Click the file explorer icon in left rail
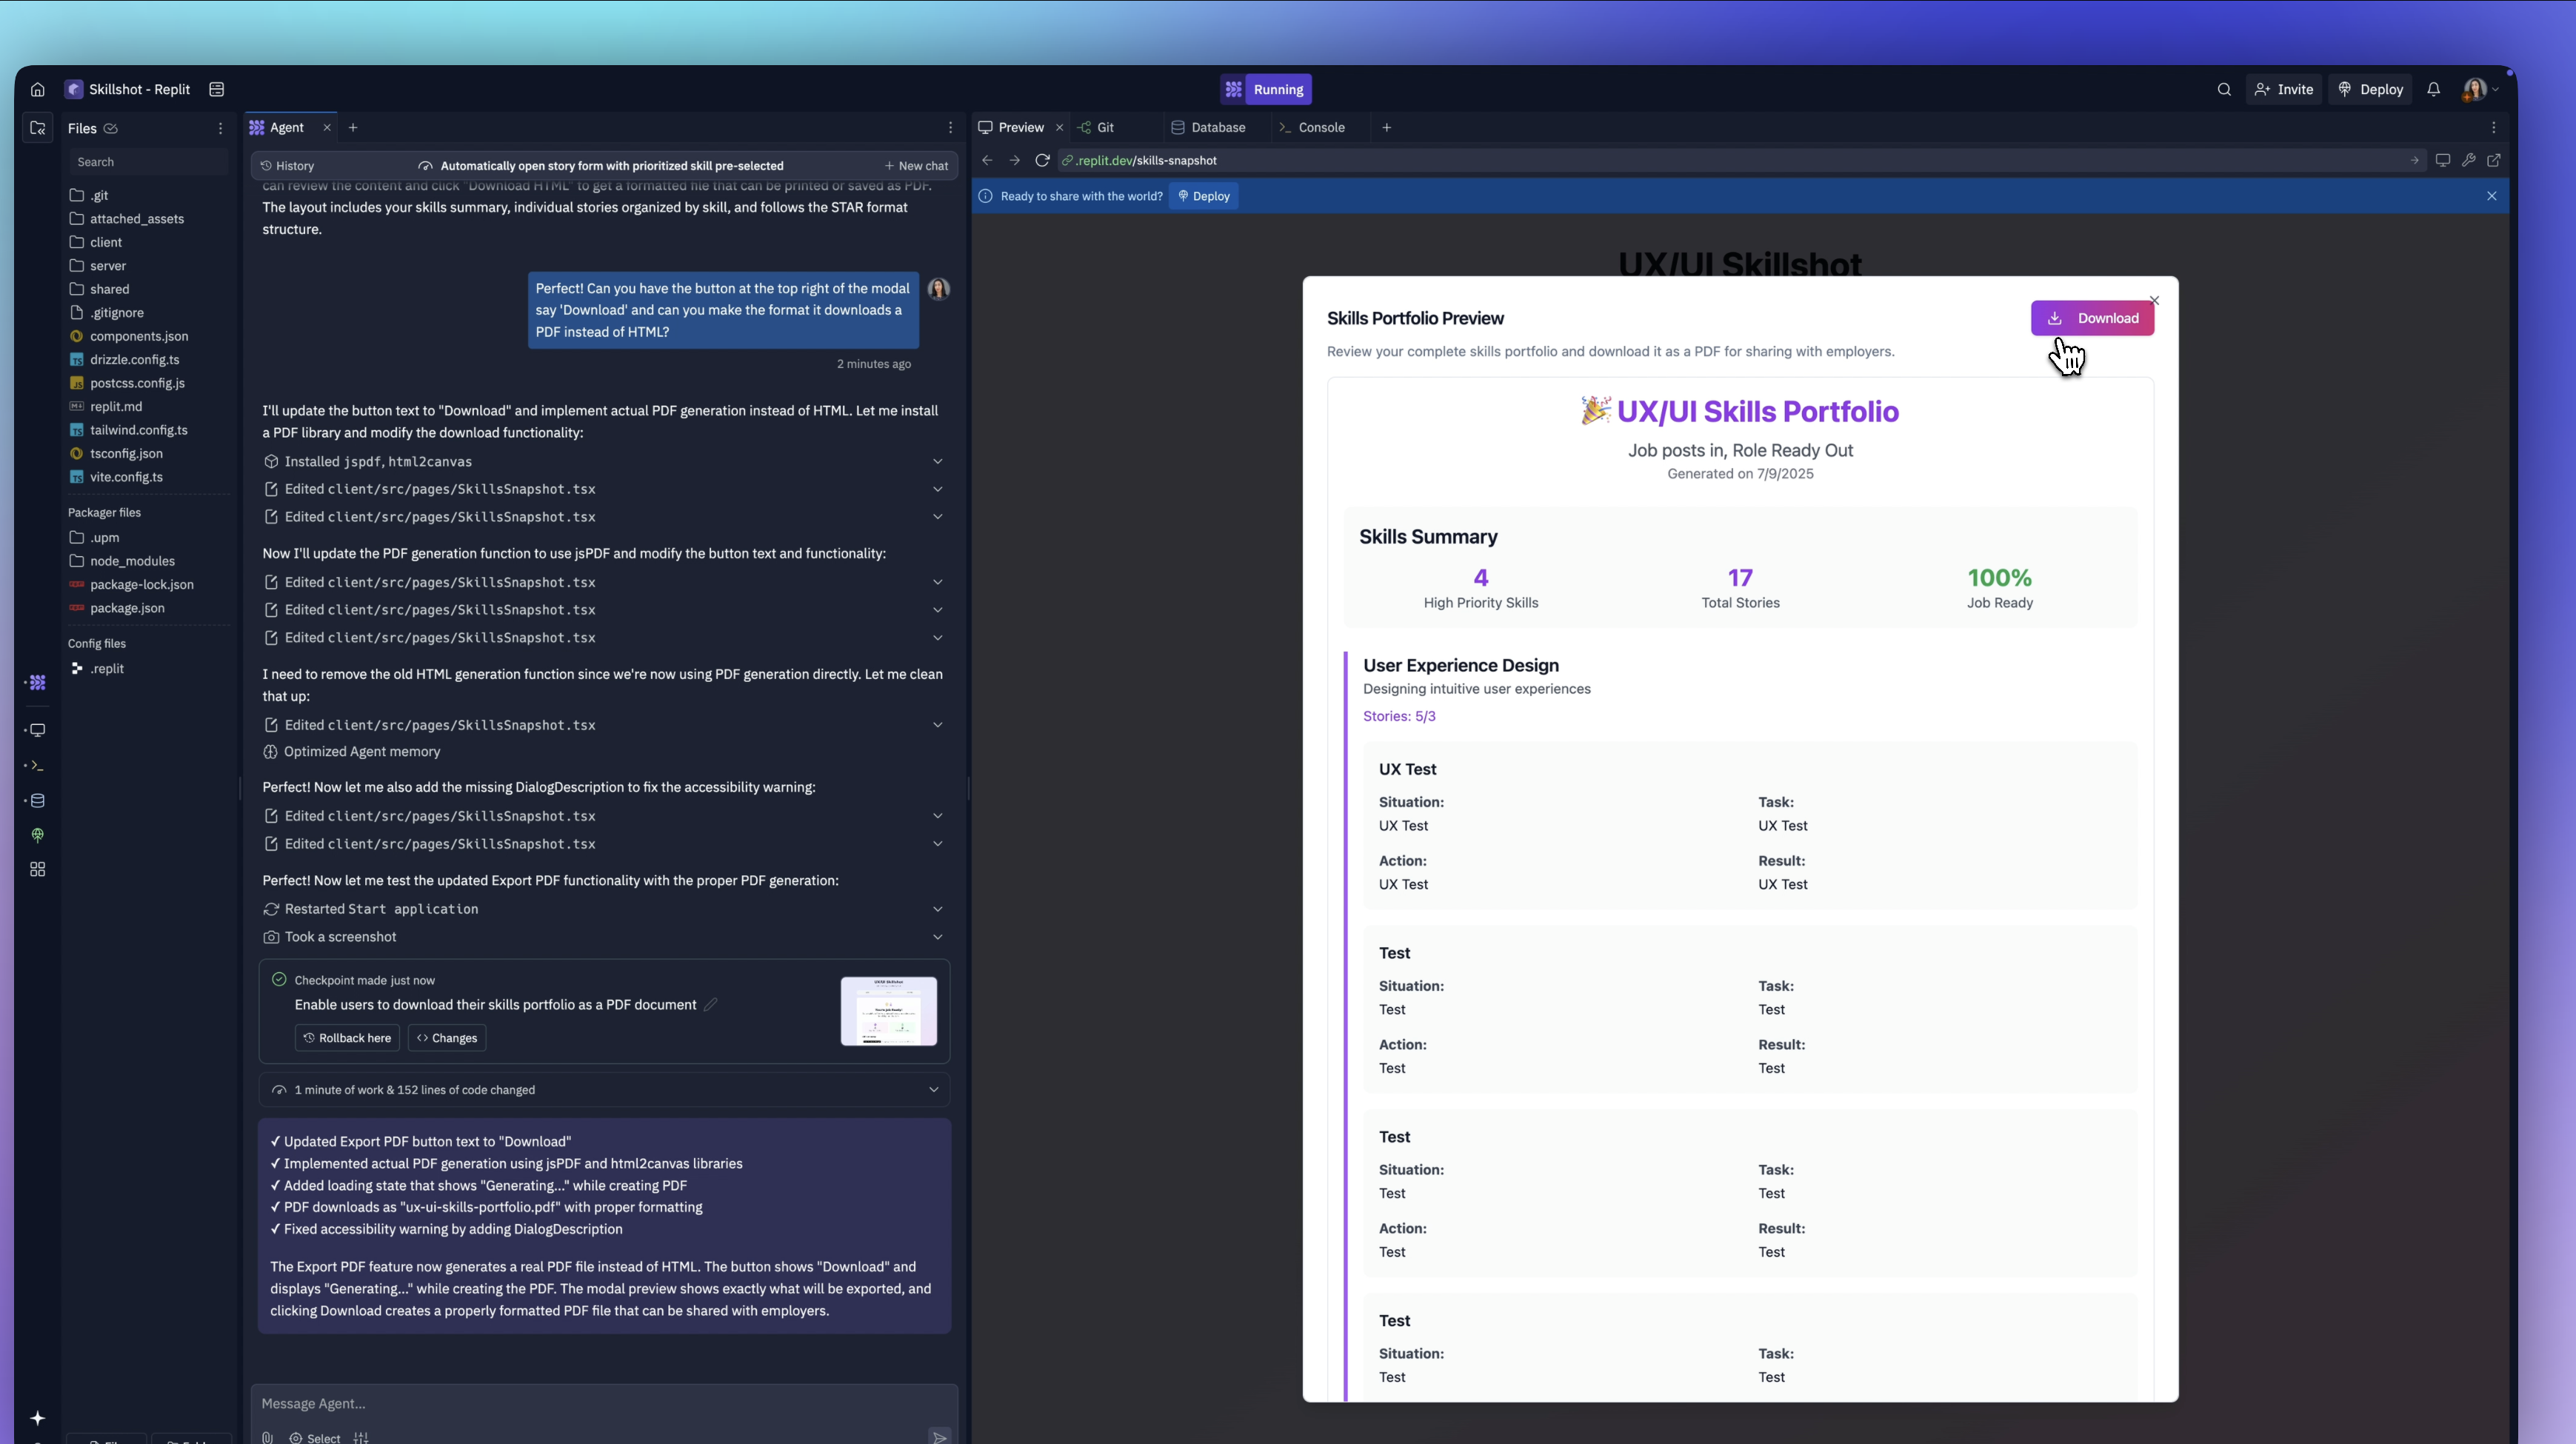2576x1444 pixels. click(x=38, y=128)
